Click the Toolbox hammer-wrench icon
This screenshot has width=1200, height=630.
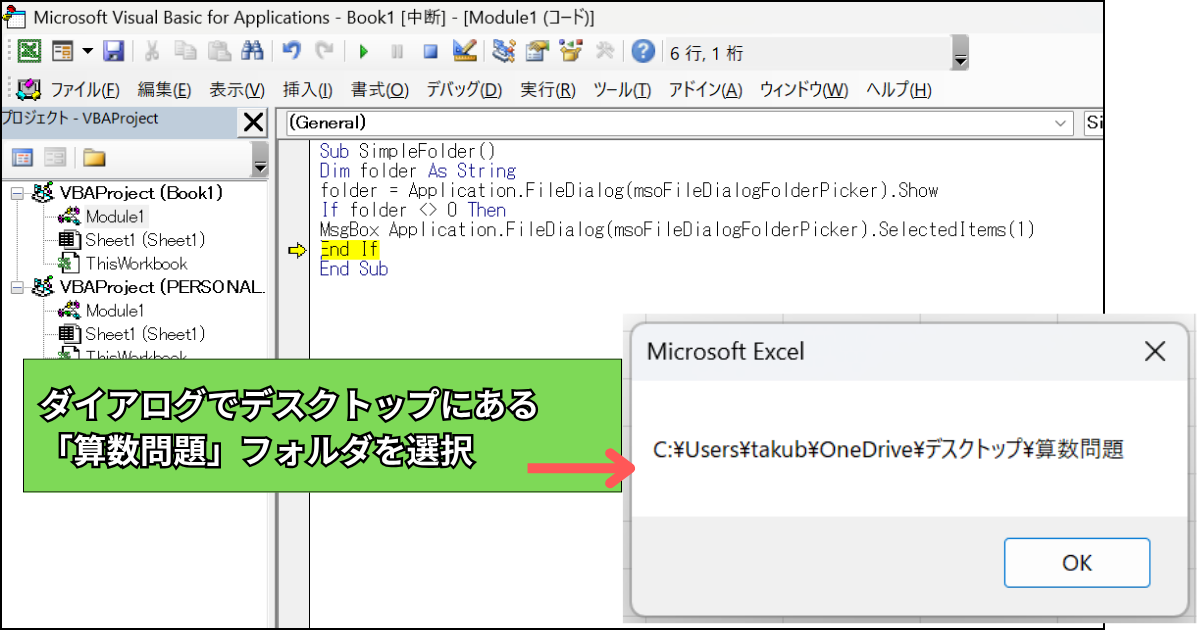point(604,51)
